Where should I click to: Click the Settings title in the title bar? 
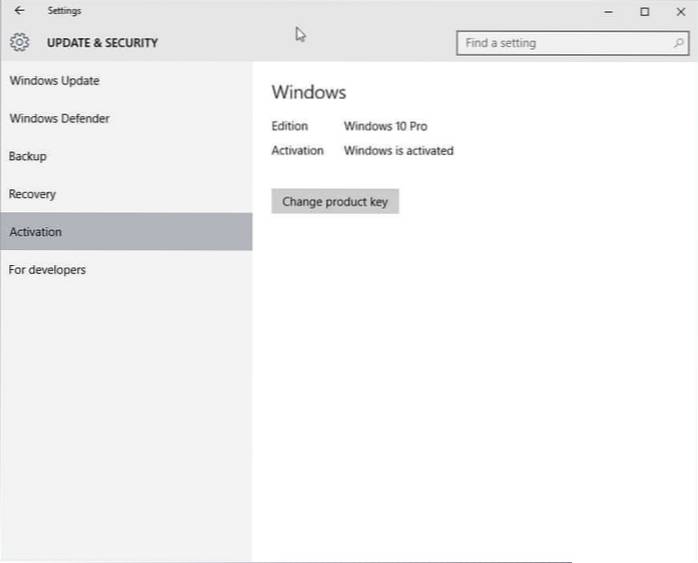point(64,11)
